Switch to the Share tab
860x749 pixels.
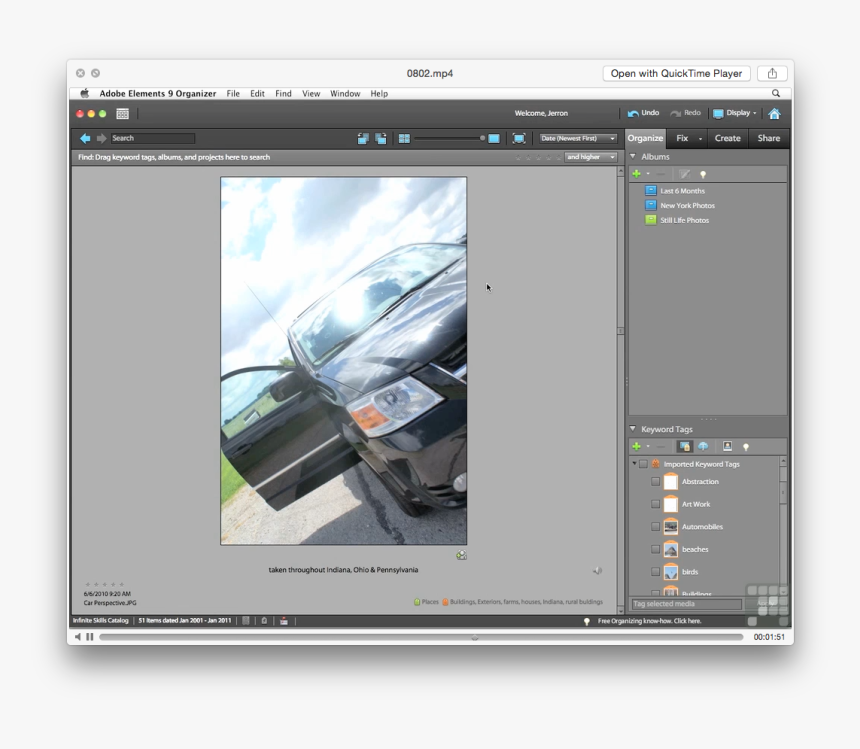pos(768,138)
